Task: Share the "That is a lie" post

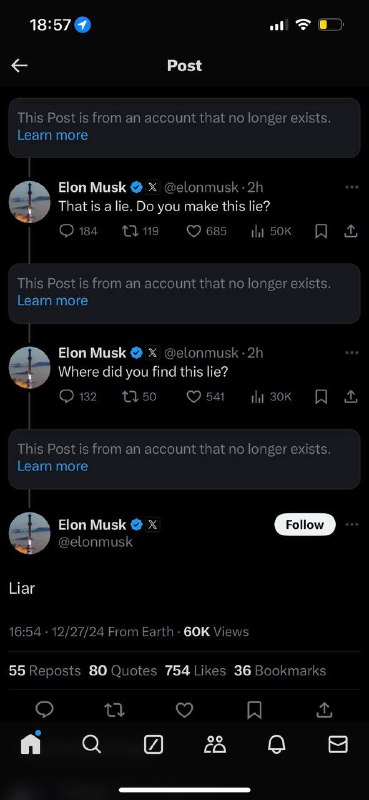Action: (350, 232)
